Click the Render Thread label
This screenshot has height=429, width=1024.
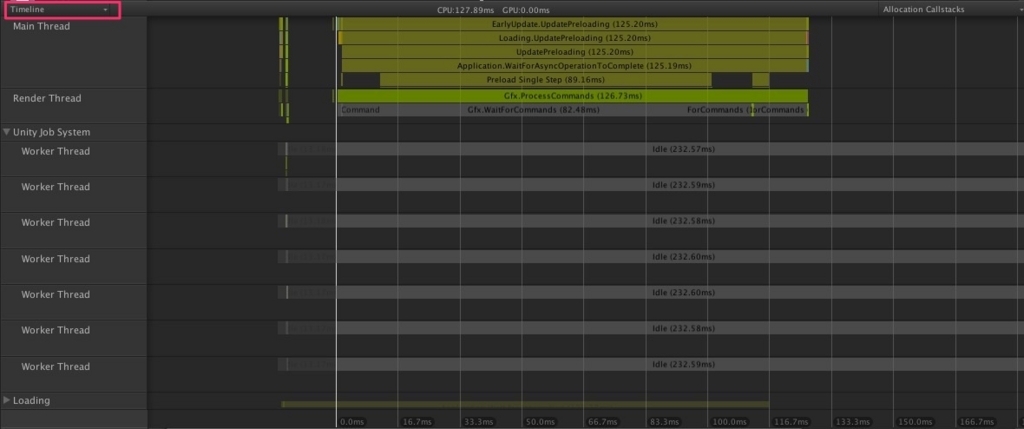(x=47, y=98)
